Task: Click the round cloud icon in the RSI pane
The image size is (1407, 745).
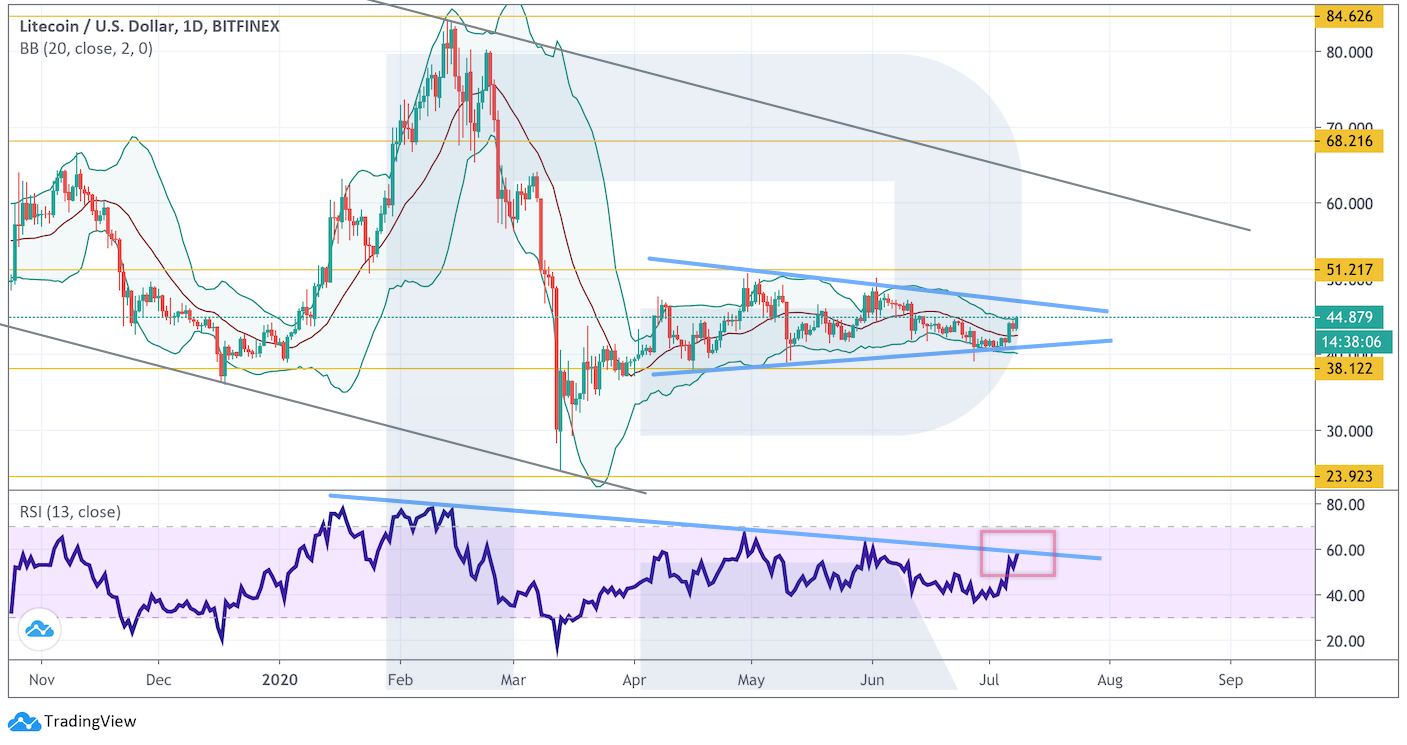Action: coord(39,629)
